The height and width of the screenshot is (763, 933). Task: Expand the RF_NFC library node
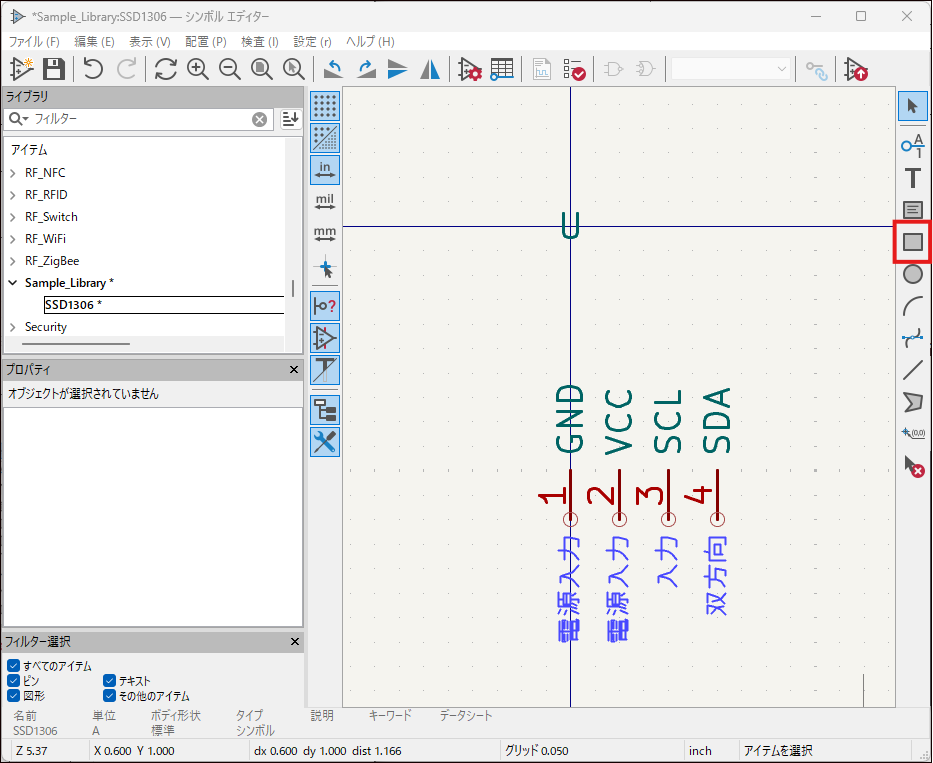click(13, 173)
